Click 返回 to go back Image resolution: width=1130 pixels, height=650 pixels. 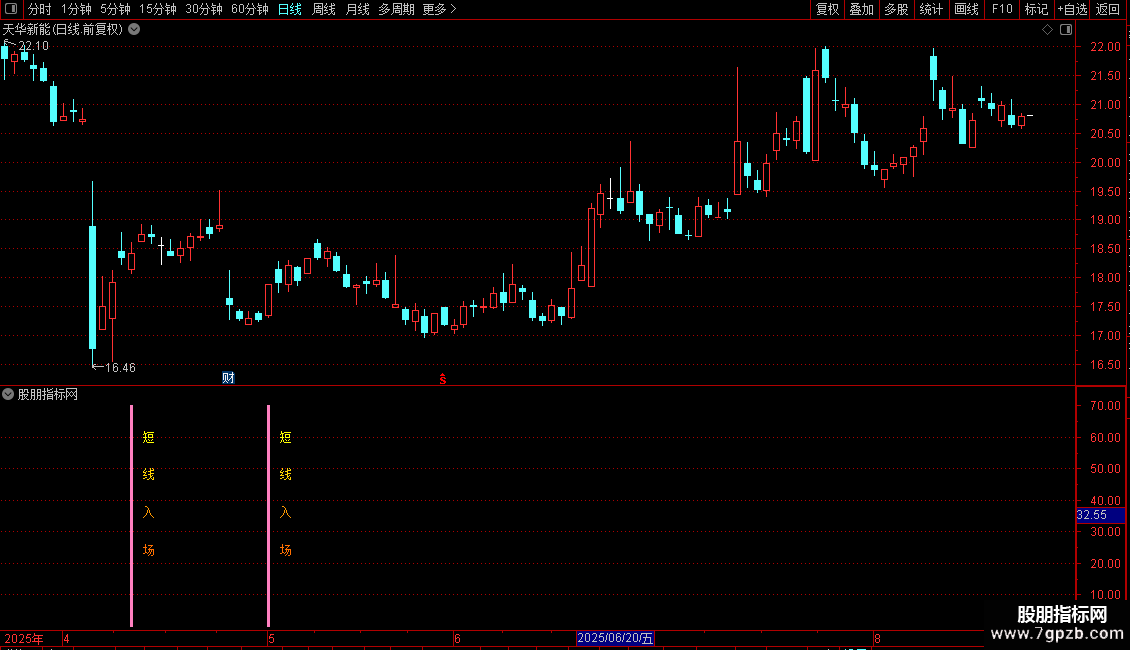click(x=1108, y=9)
